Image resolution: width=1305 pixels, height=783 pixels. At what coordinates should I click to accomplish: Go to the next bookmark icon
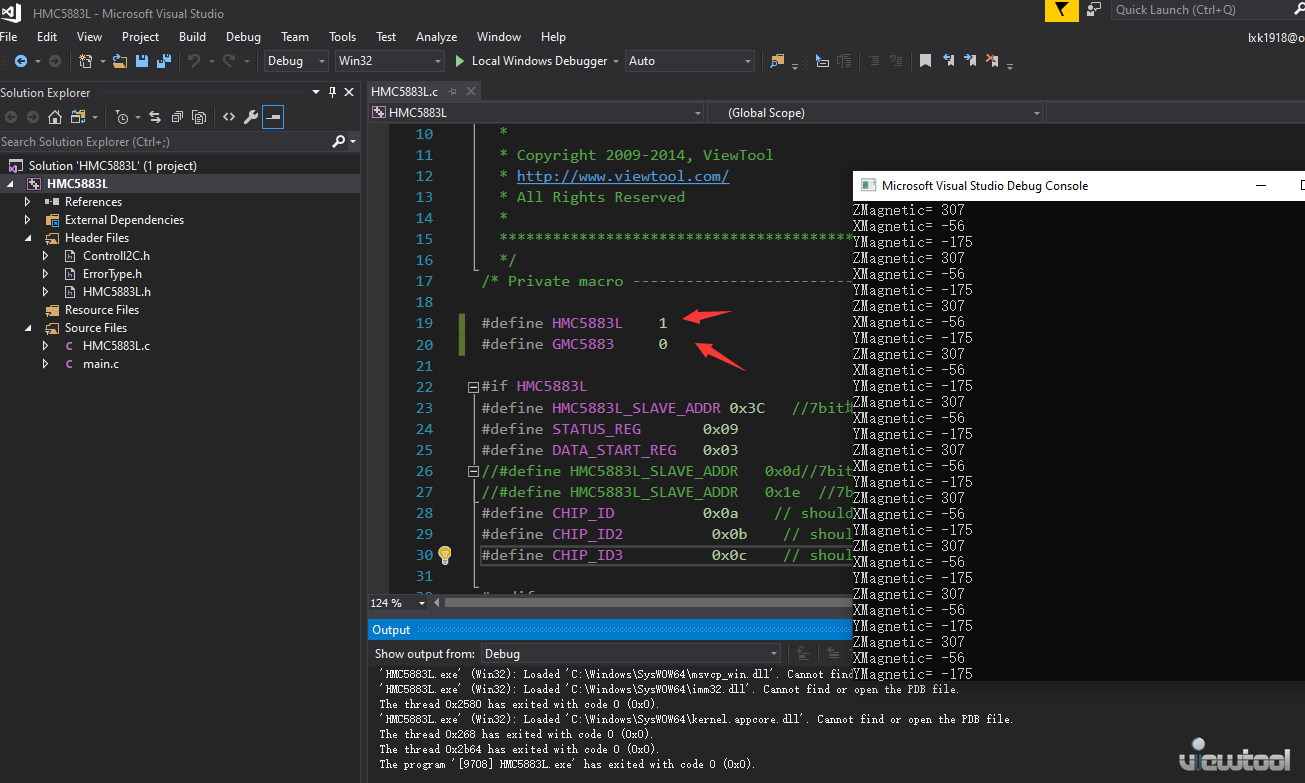coord(970,61)
